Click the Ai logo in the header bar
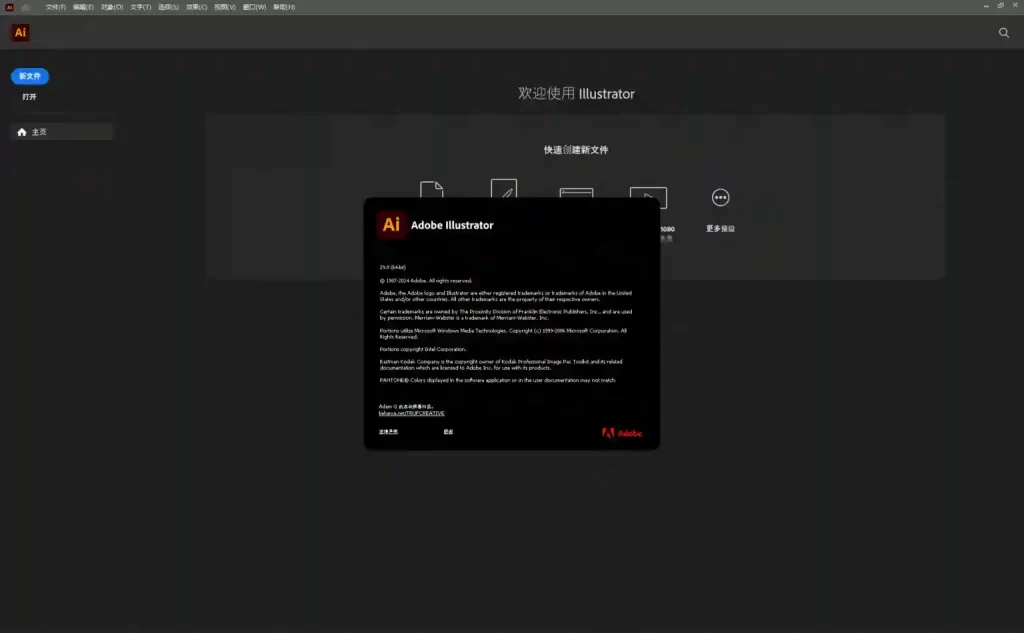Image resolution: width=1024 pixels, height=633 pixels. click(20, 33)
